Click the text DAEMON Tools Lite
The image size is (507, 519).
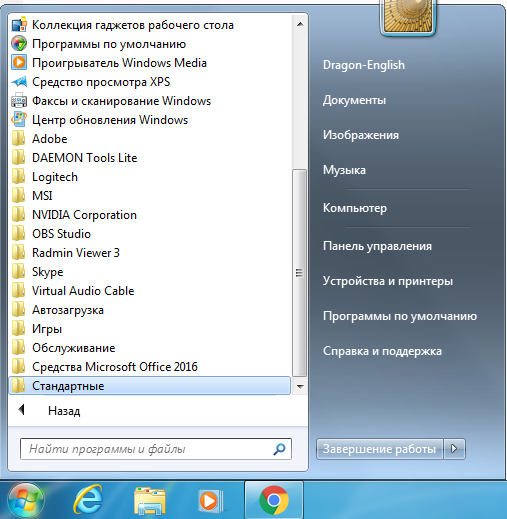pos(85,158)
